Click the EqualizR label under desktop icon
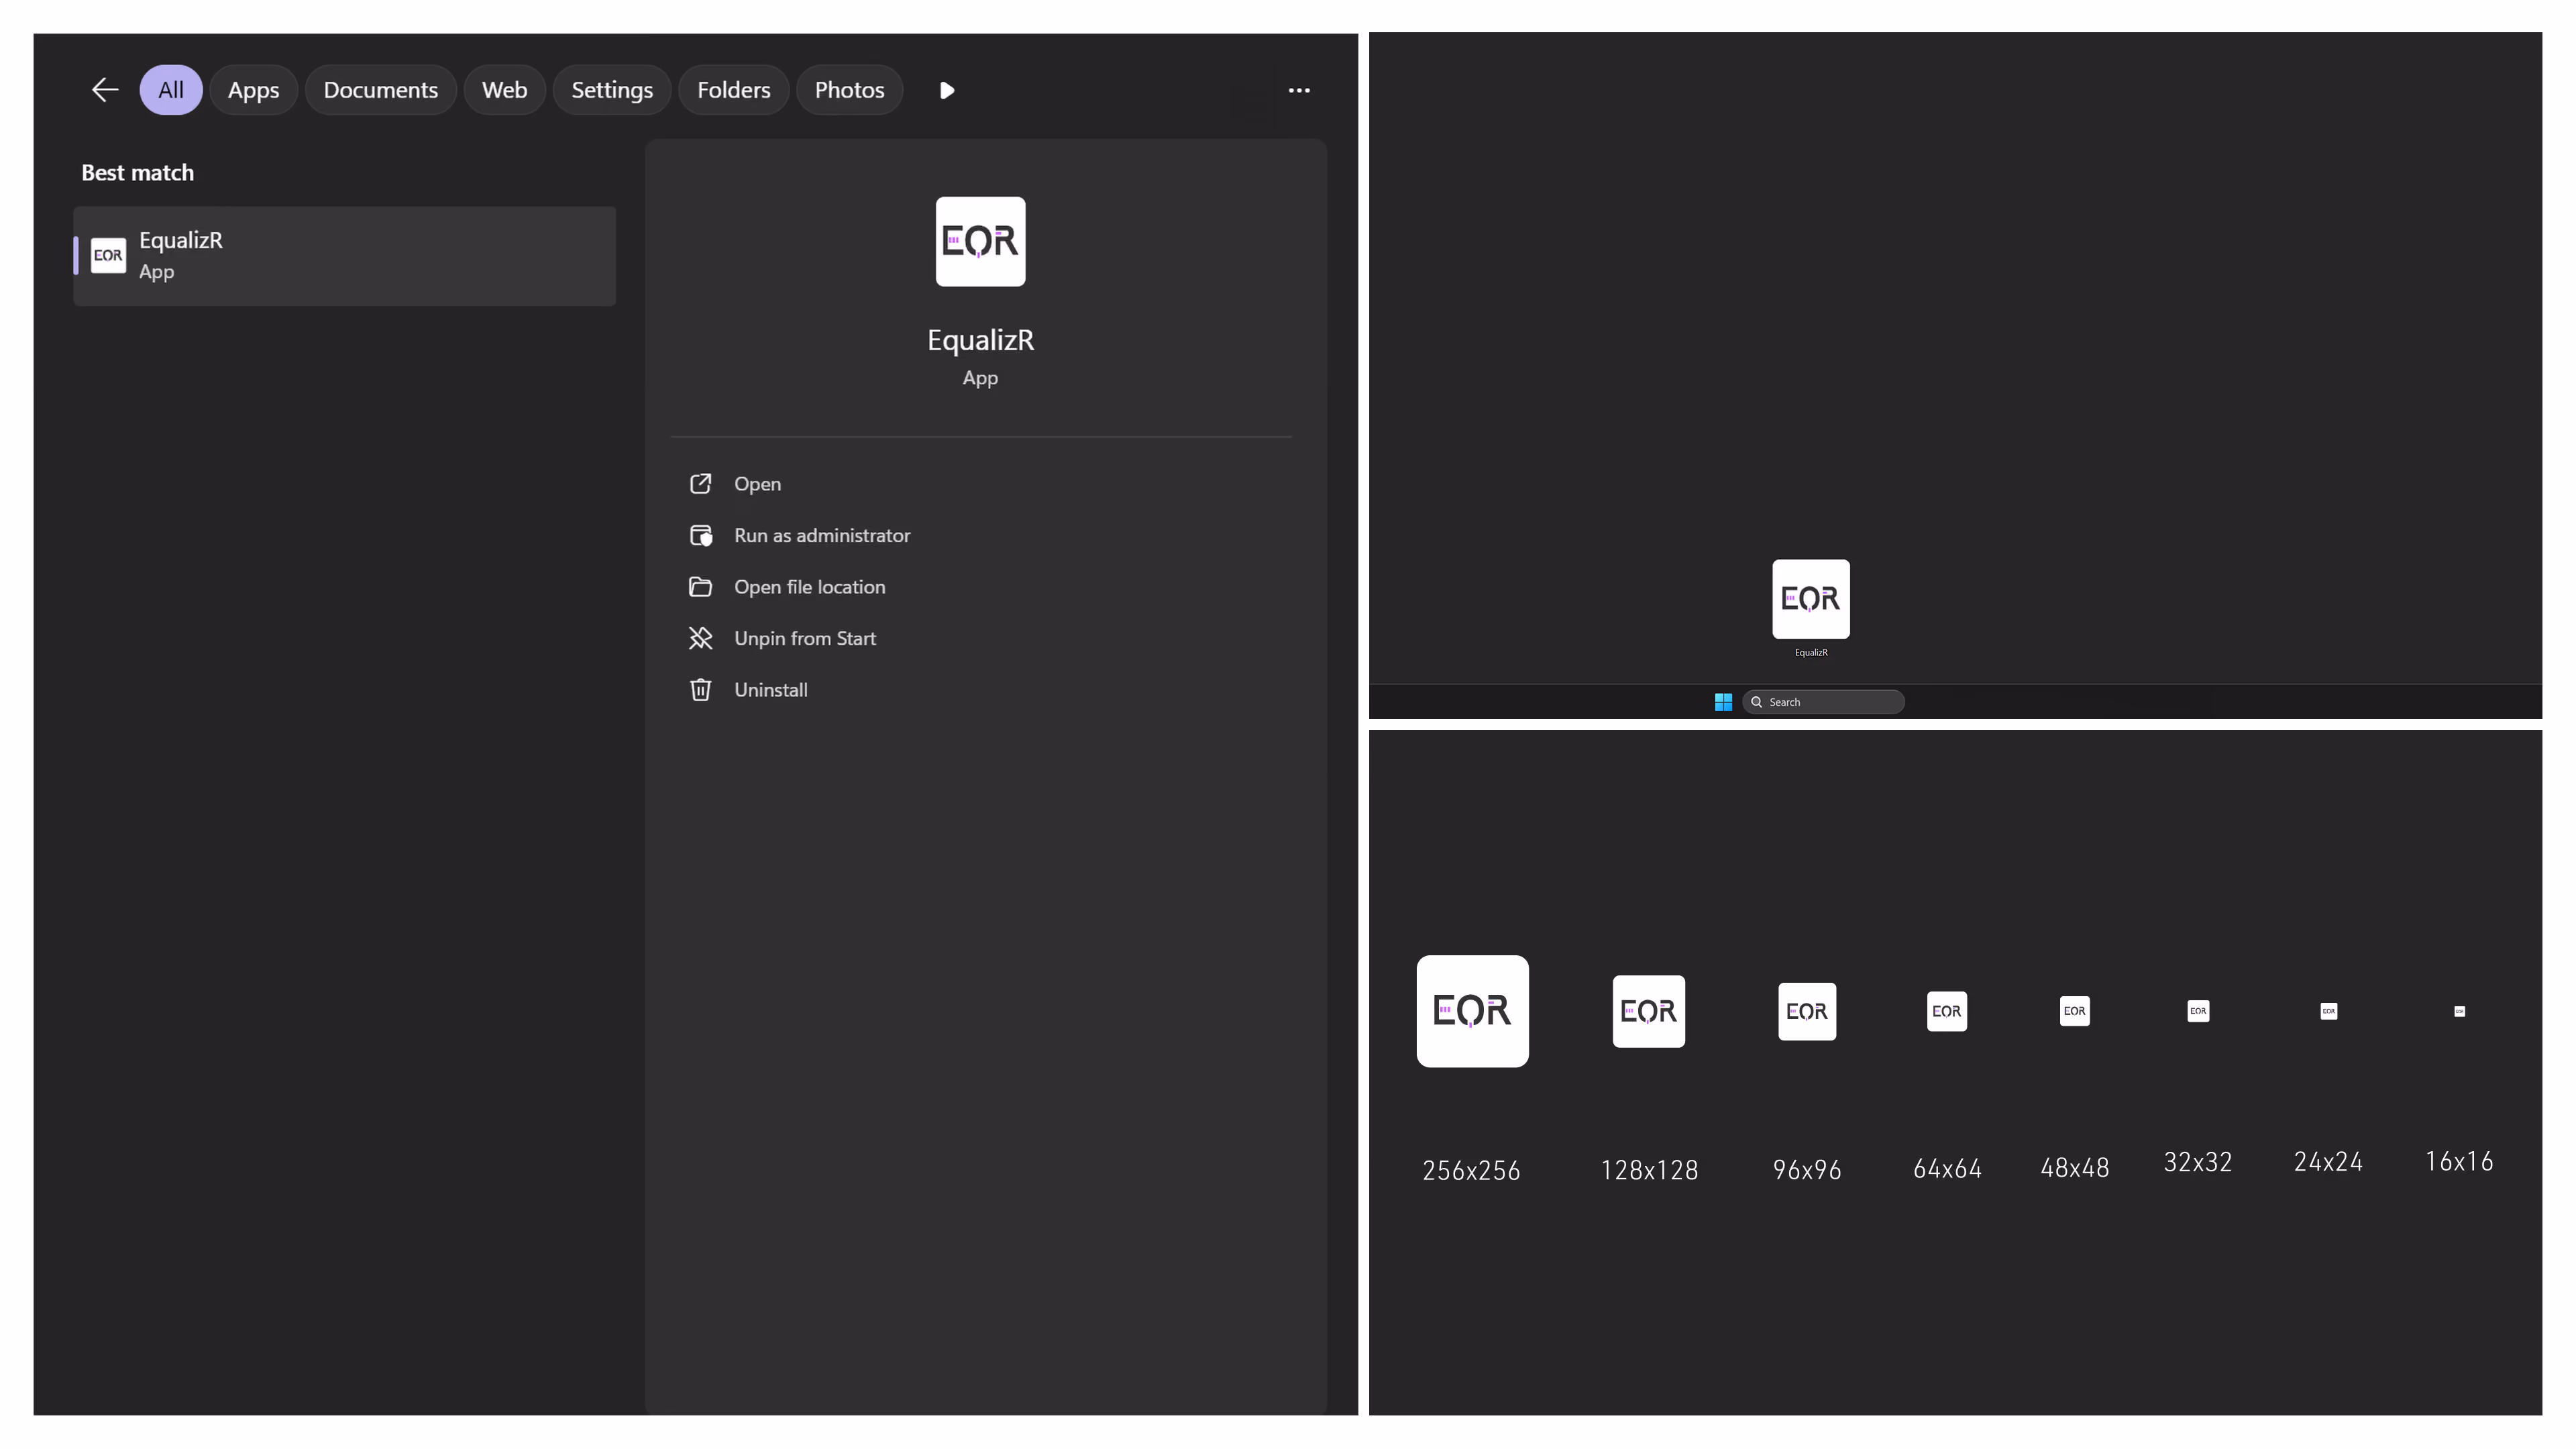 1811,653
